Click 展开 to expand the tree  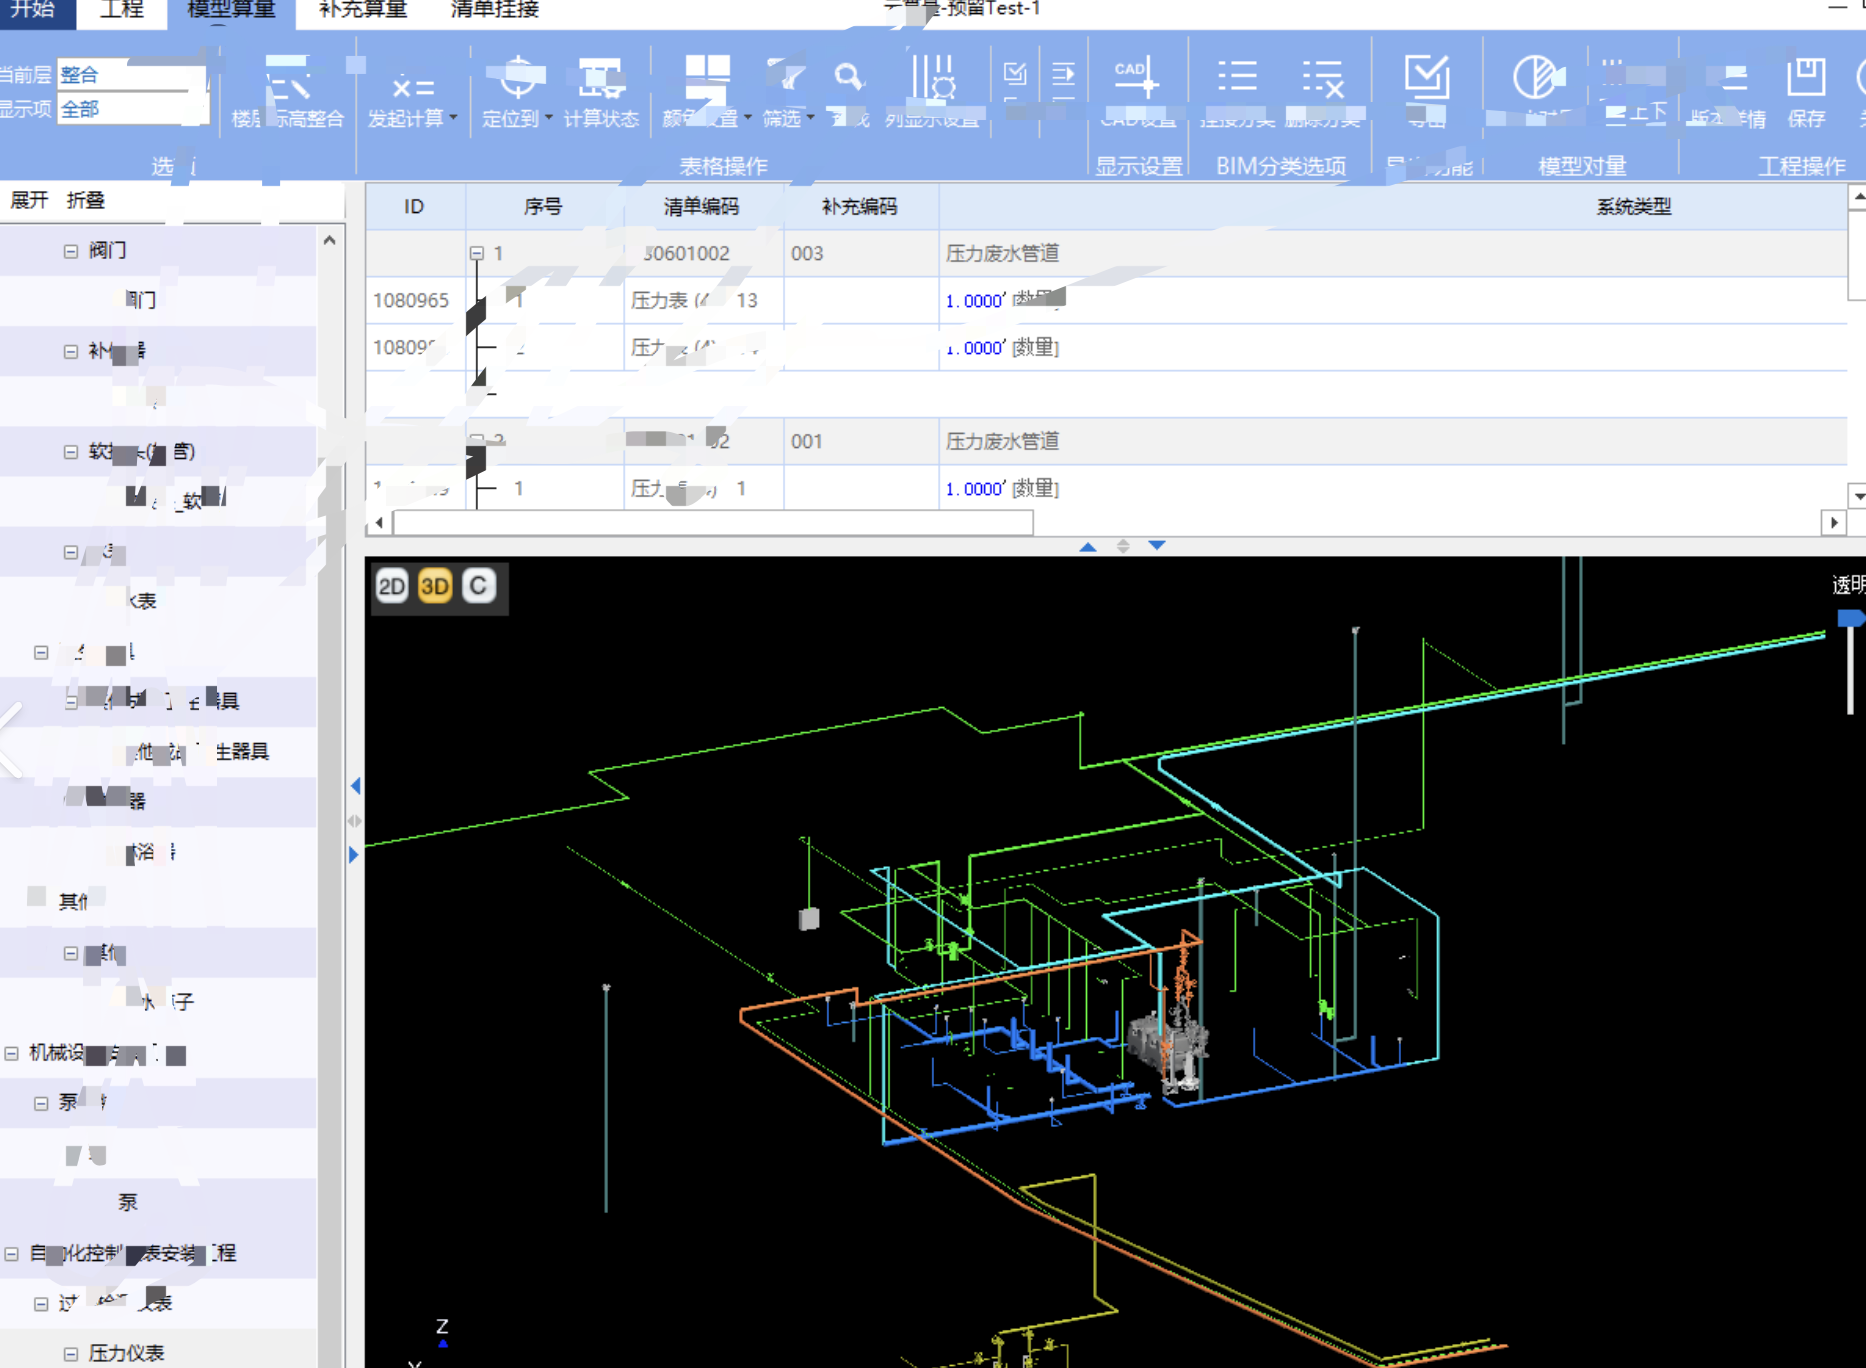(x=29, y=200)
